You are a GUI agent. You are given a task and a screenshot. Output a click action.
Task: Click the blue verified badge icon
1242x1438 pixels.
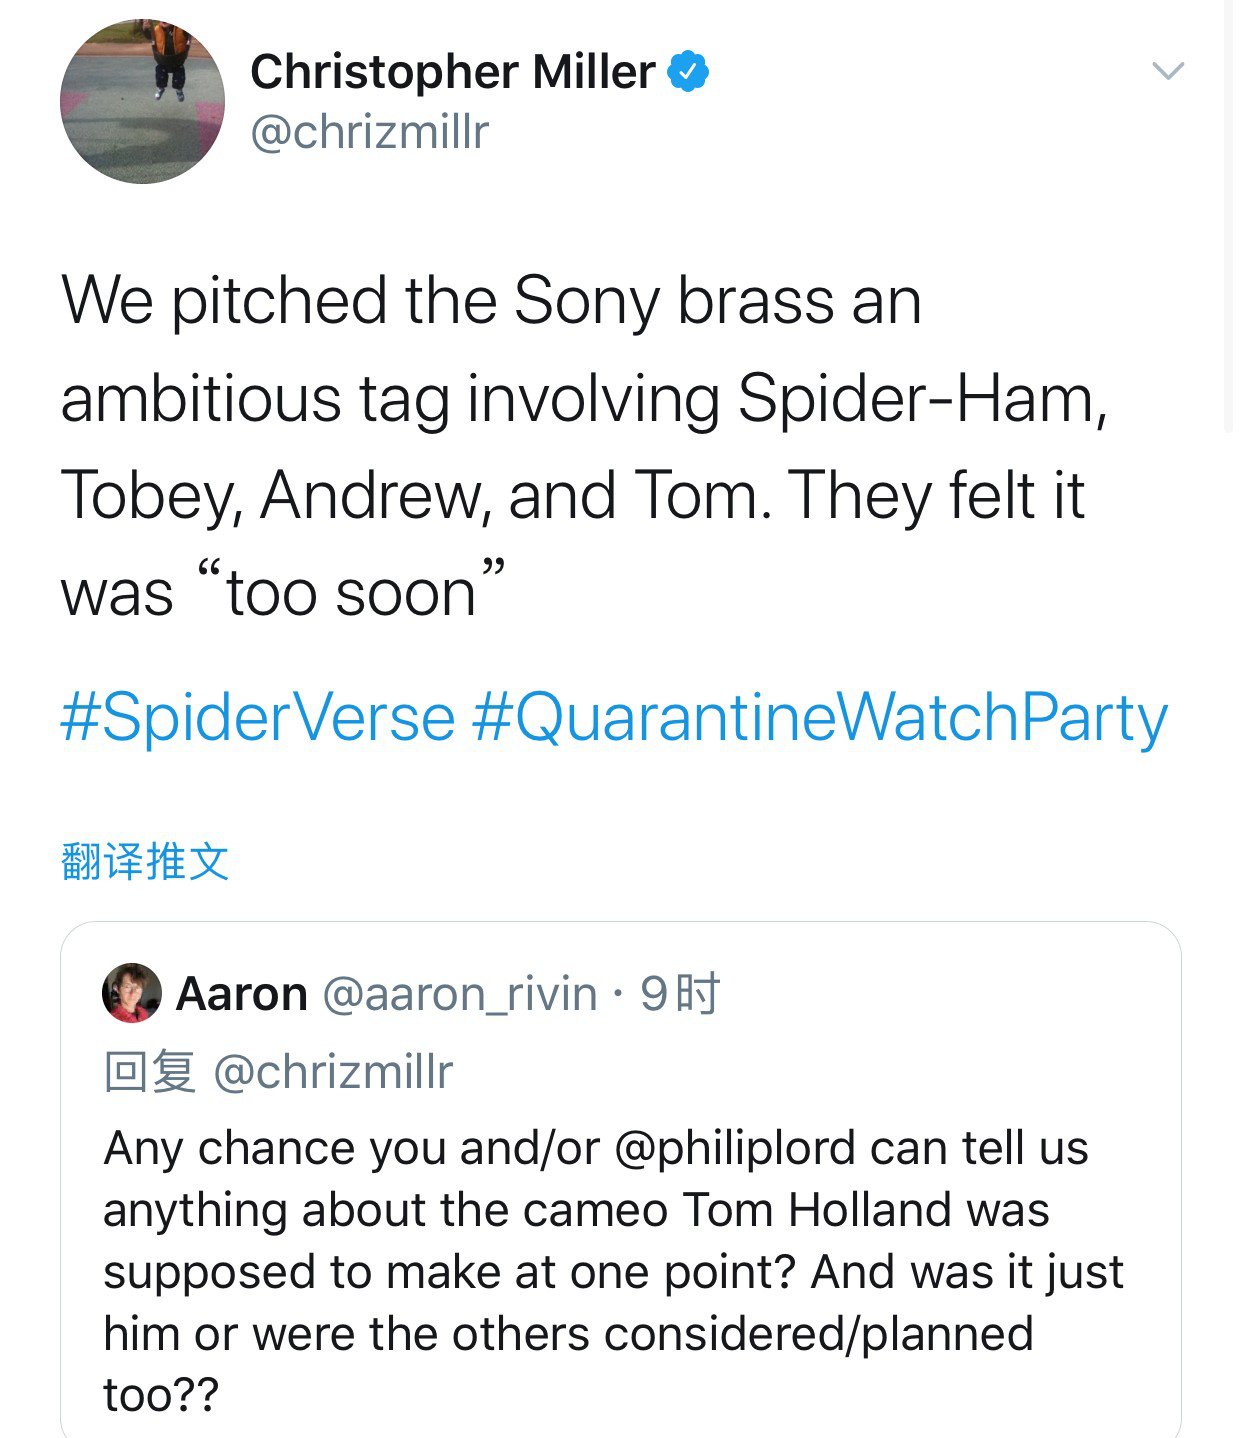(x=688, y=71)
